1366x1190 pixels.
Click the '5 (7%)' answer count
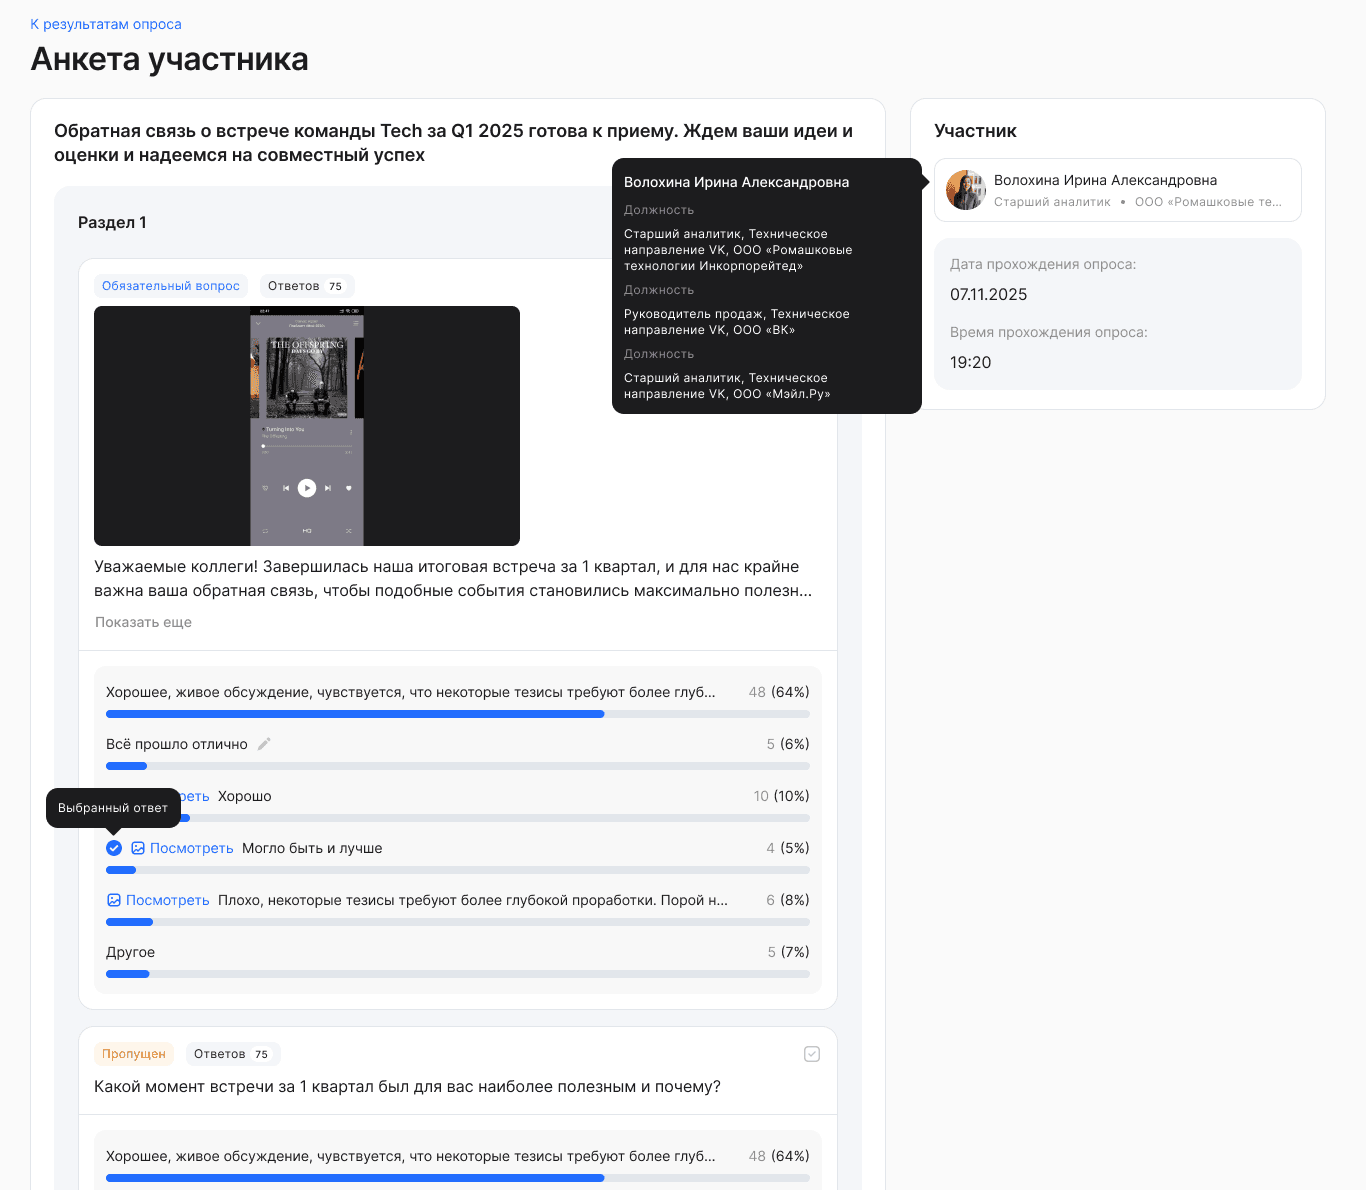tap(788, 952)
